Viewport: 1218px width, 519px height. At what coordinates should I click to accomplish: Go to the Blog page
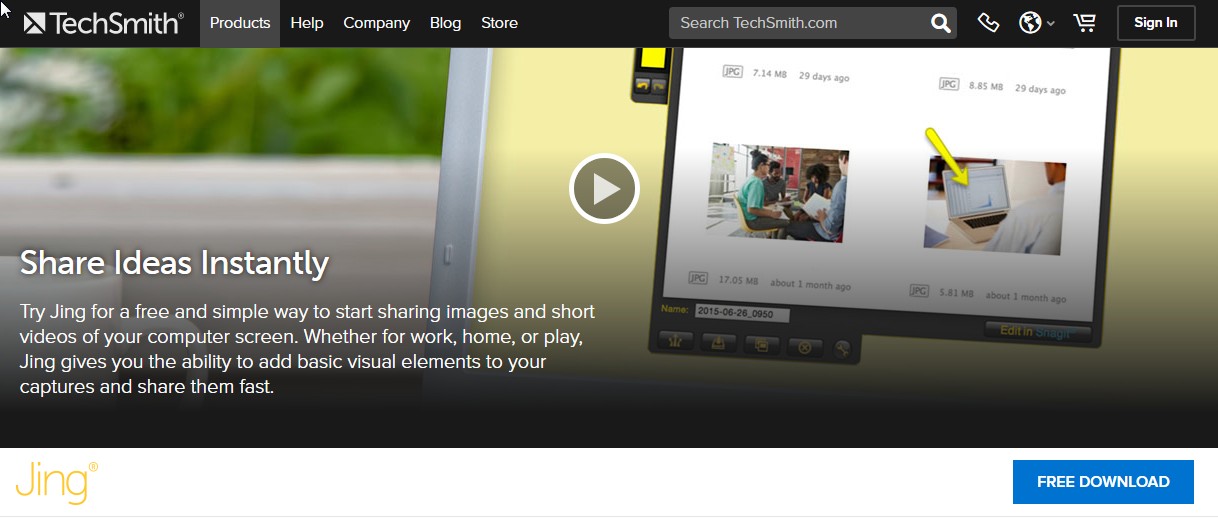[445, 22]
